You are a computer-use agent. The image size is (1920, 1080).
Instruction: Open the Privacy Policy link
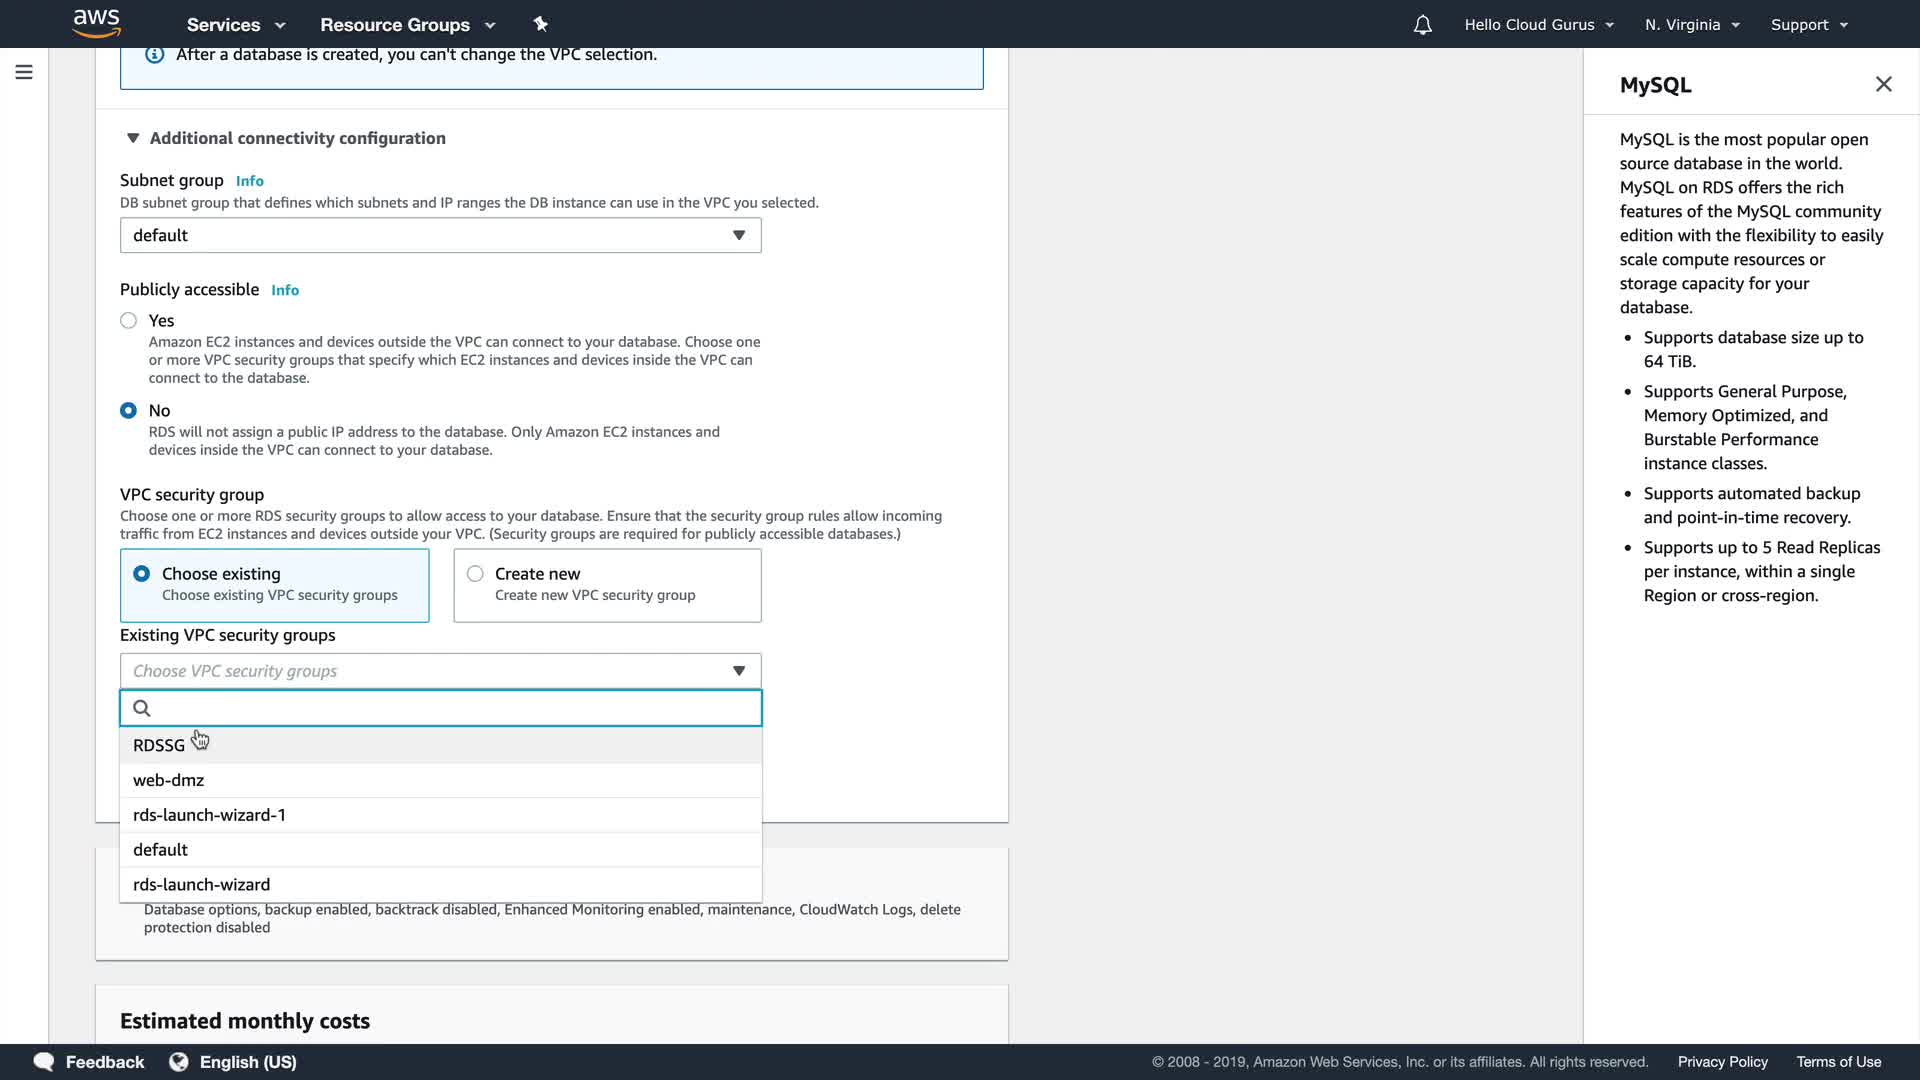1722,1062
